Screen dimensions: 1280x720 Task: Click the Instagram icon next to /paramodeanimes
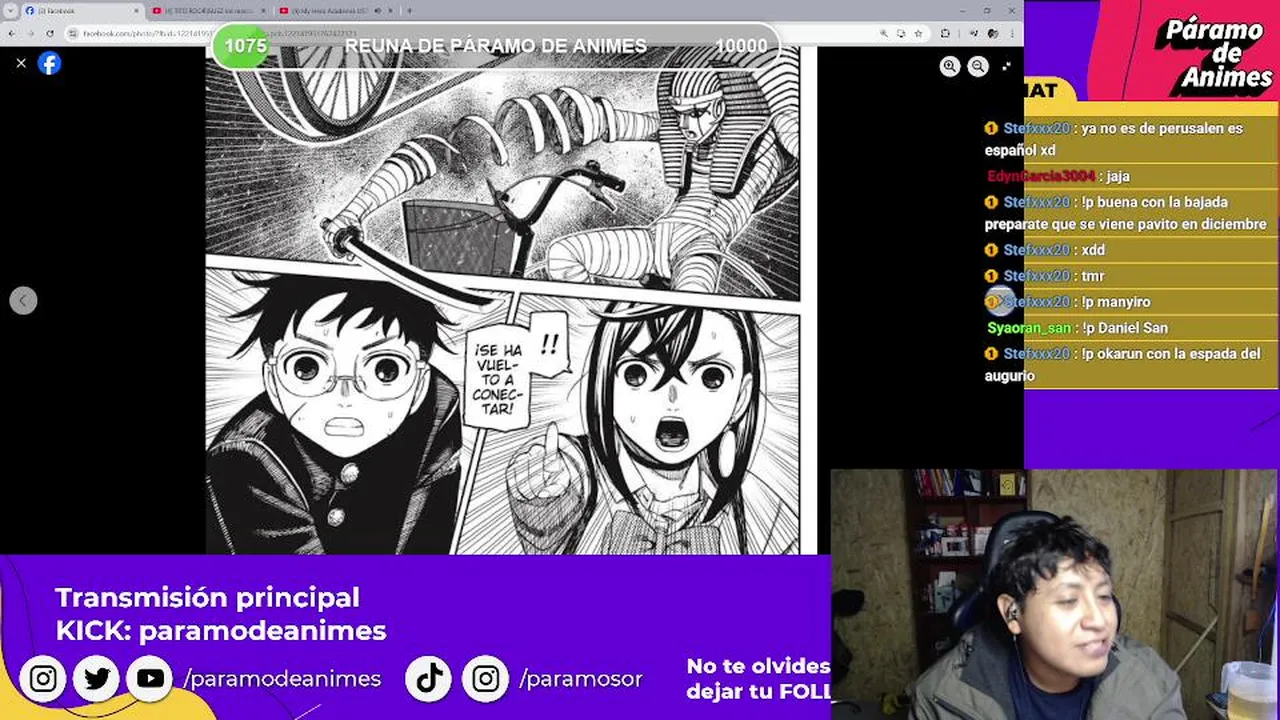(43, 679)
